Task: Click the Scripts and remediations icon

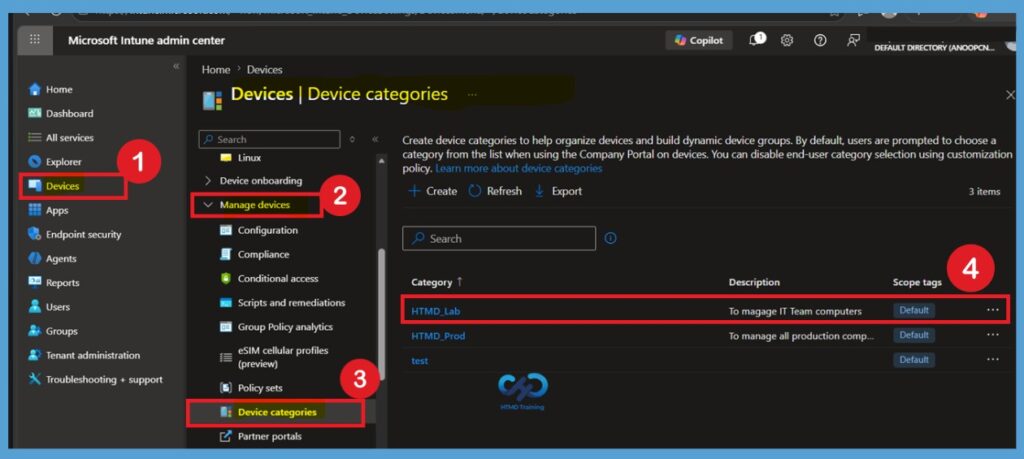Action: tap(226, 303)
